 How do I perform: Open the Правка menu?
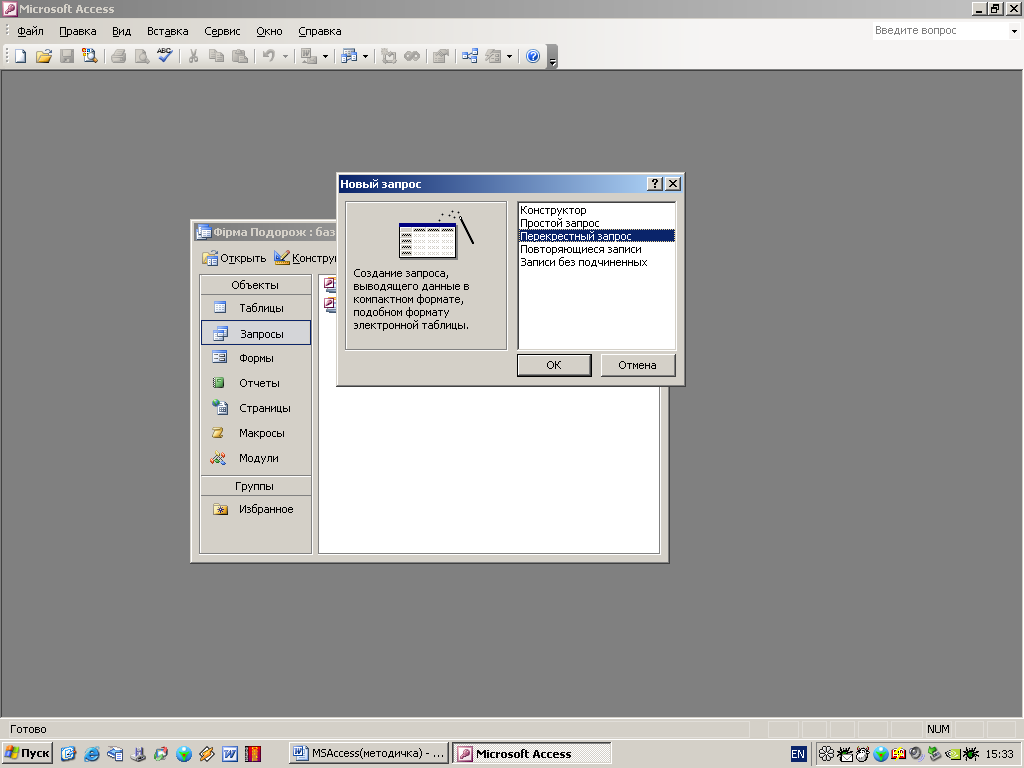(78, 31)
